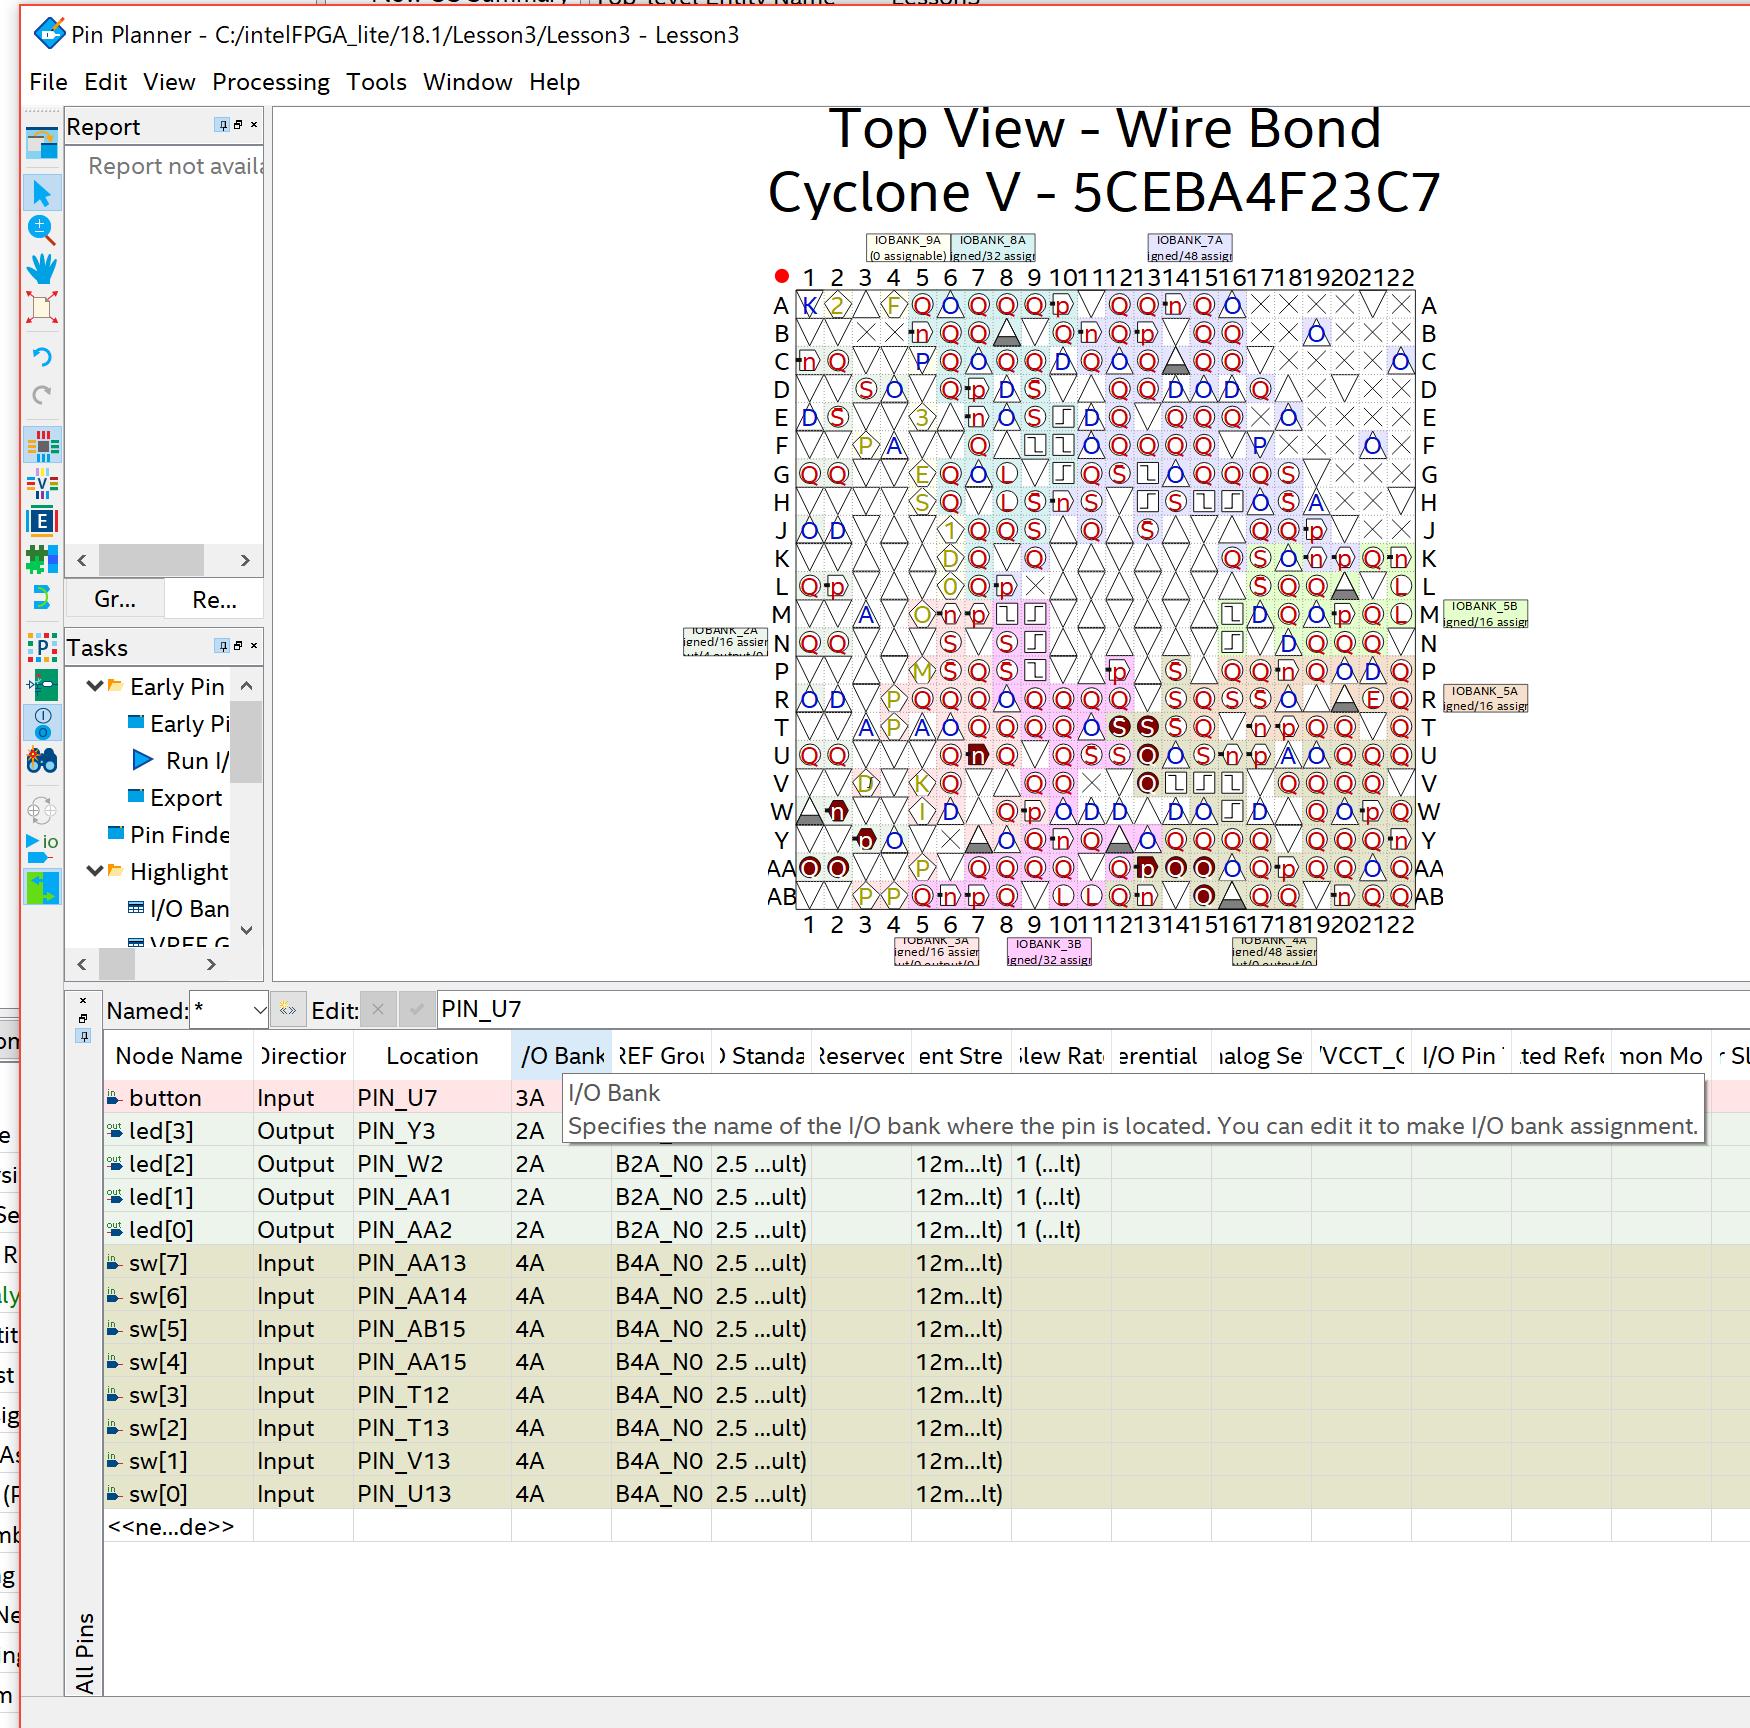The width and height of the screenshot is (1750, 1728).
Task: Pin the Report panel
Action: point(221,125)
